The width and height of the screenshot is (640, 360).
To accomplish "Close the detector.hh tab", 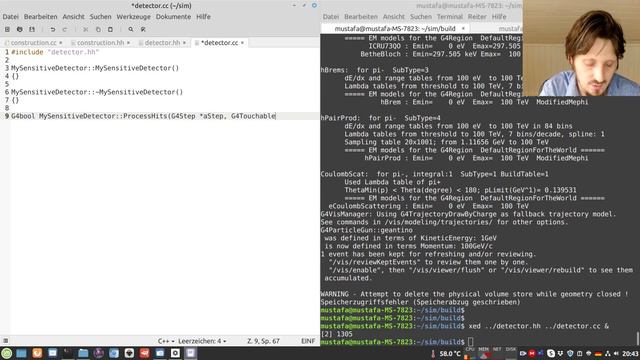I will click(x=184, y=42).
